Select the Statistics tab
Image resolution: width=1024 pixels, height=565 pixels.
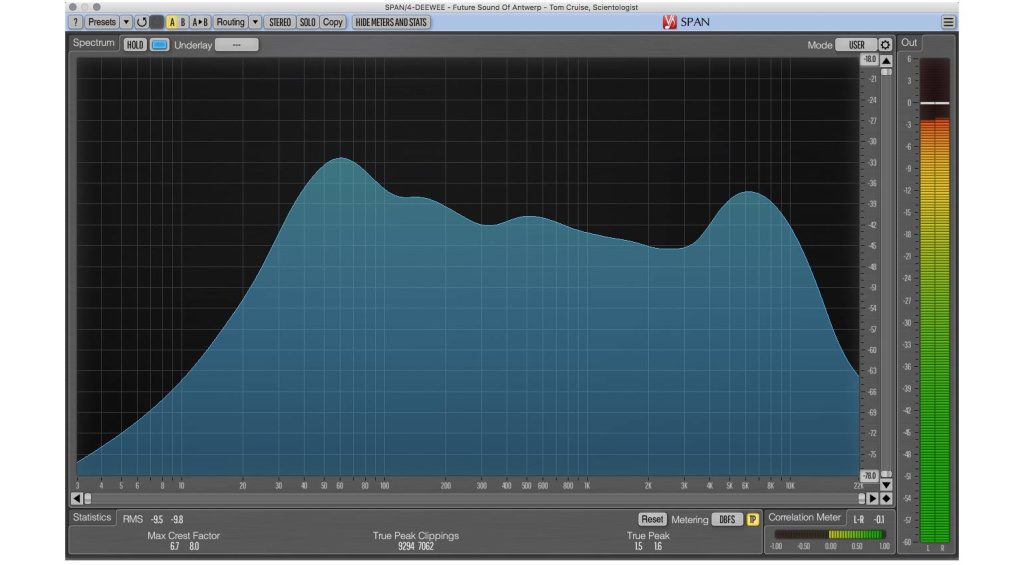(92, 518)
